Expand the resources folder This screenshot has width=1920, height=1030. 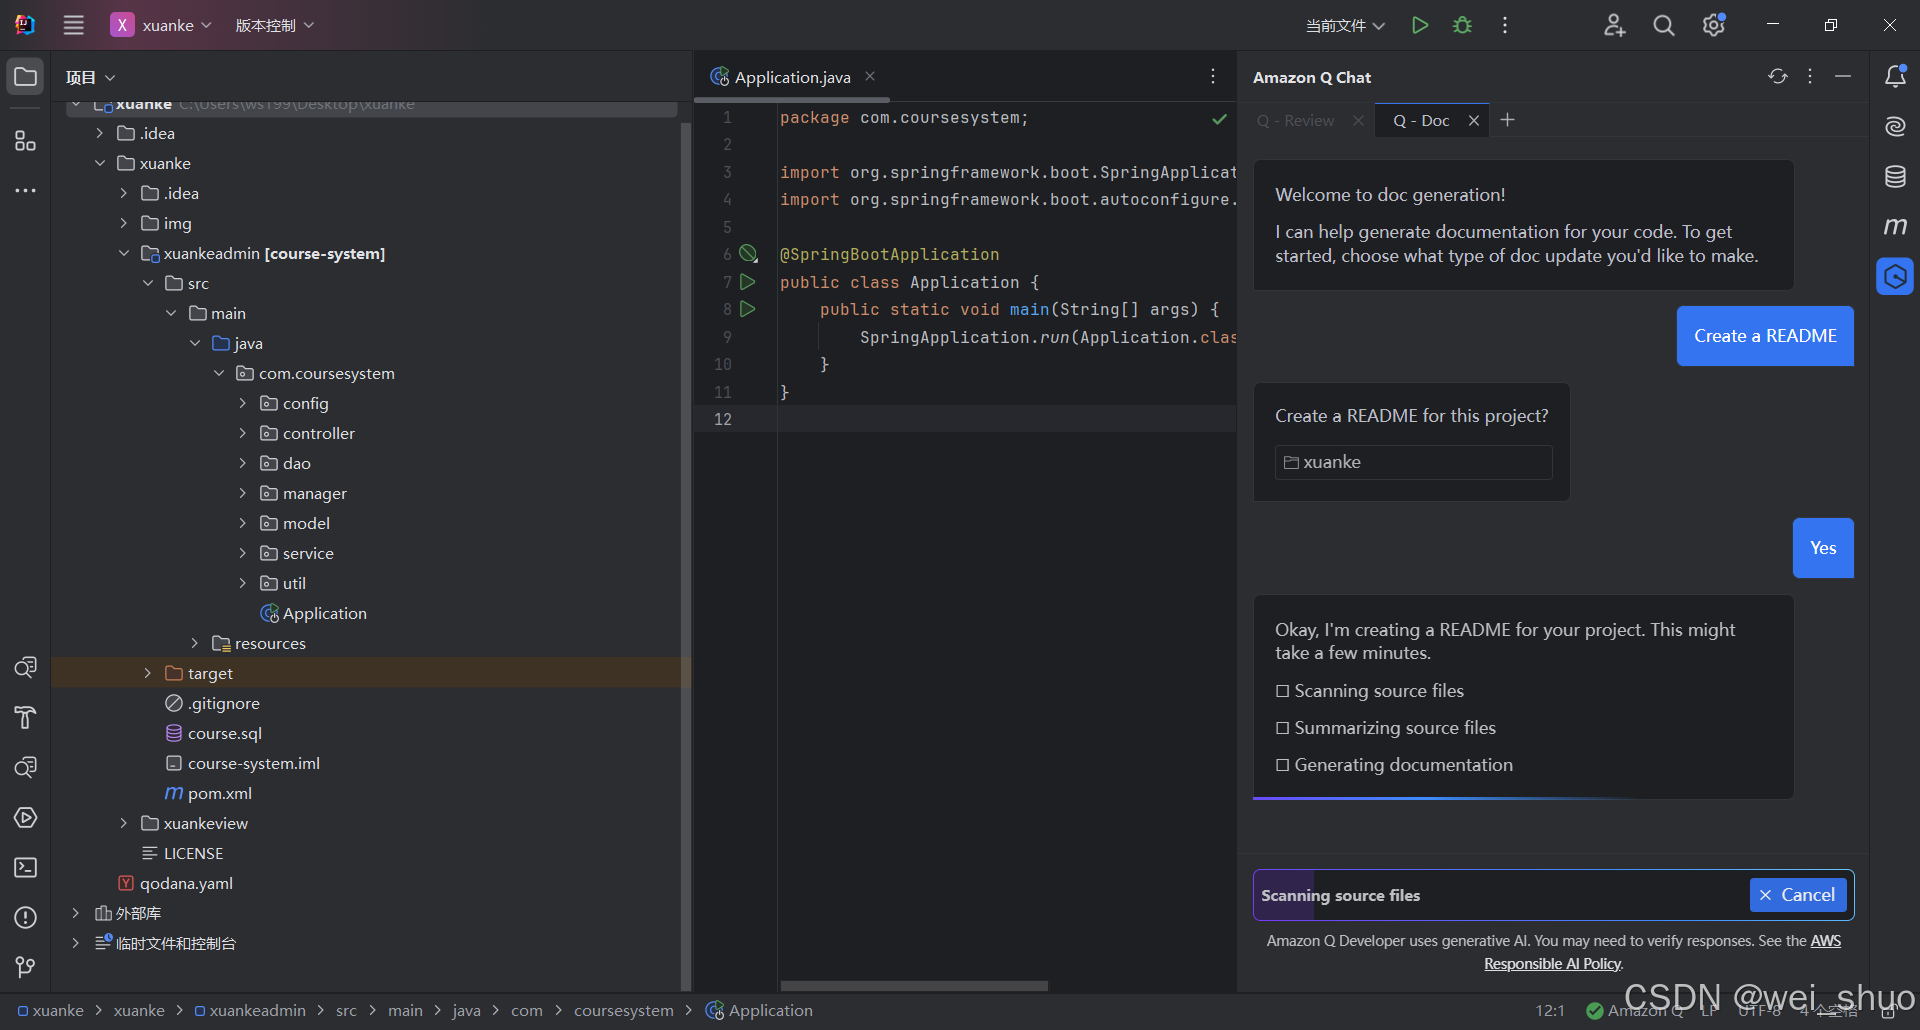[x=195, y=643]
